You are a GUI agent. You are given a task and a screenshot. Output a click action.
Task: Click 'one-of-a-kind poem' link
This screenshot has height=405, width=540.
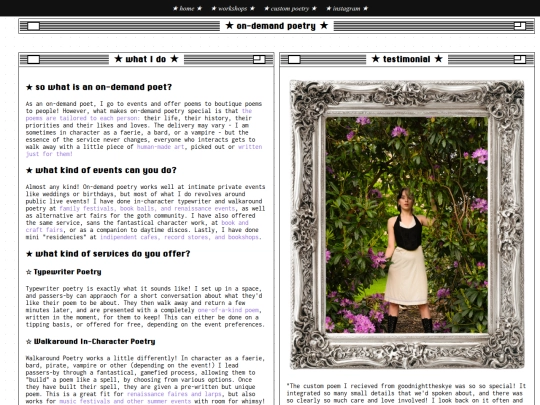[228, 310]
